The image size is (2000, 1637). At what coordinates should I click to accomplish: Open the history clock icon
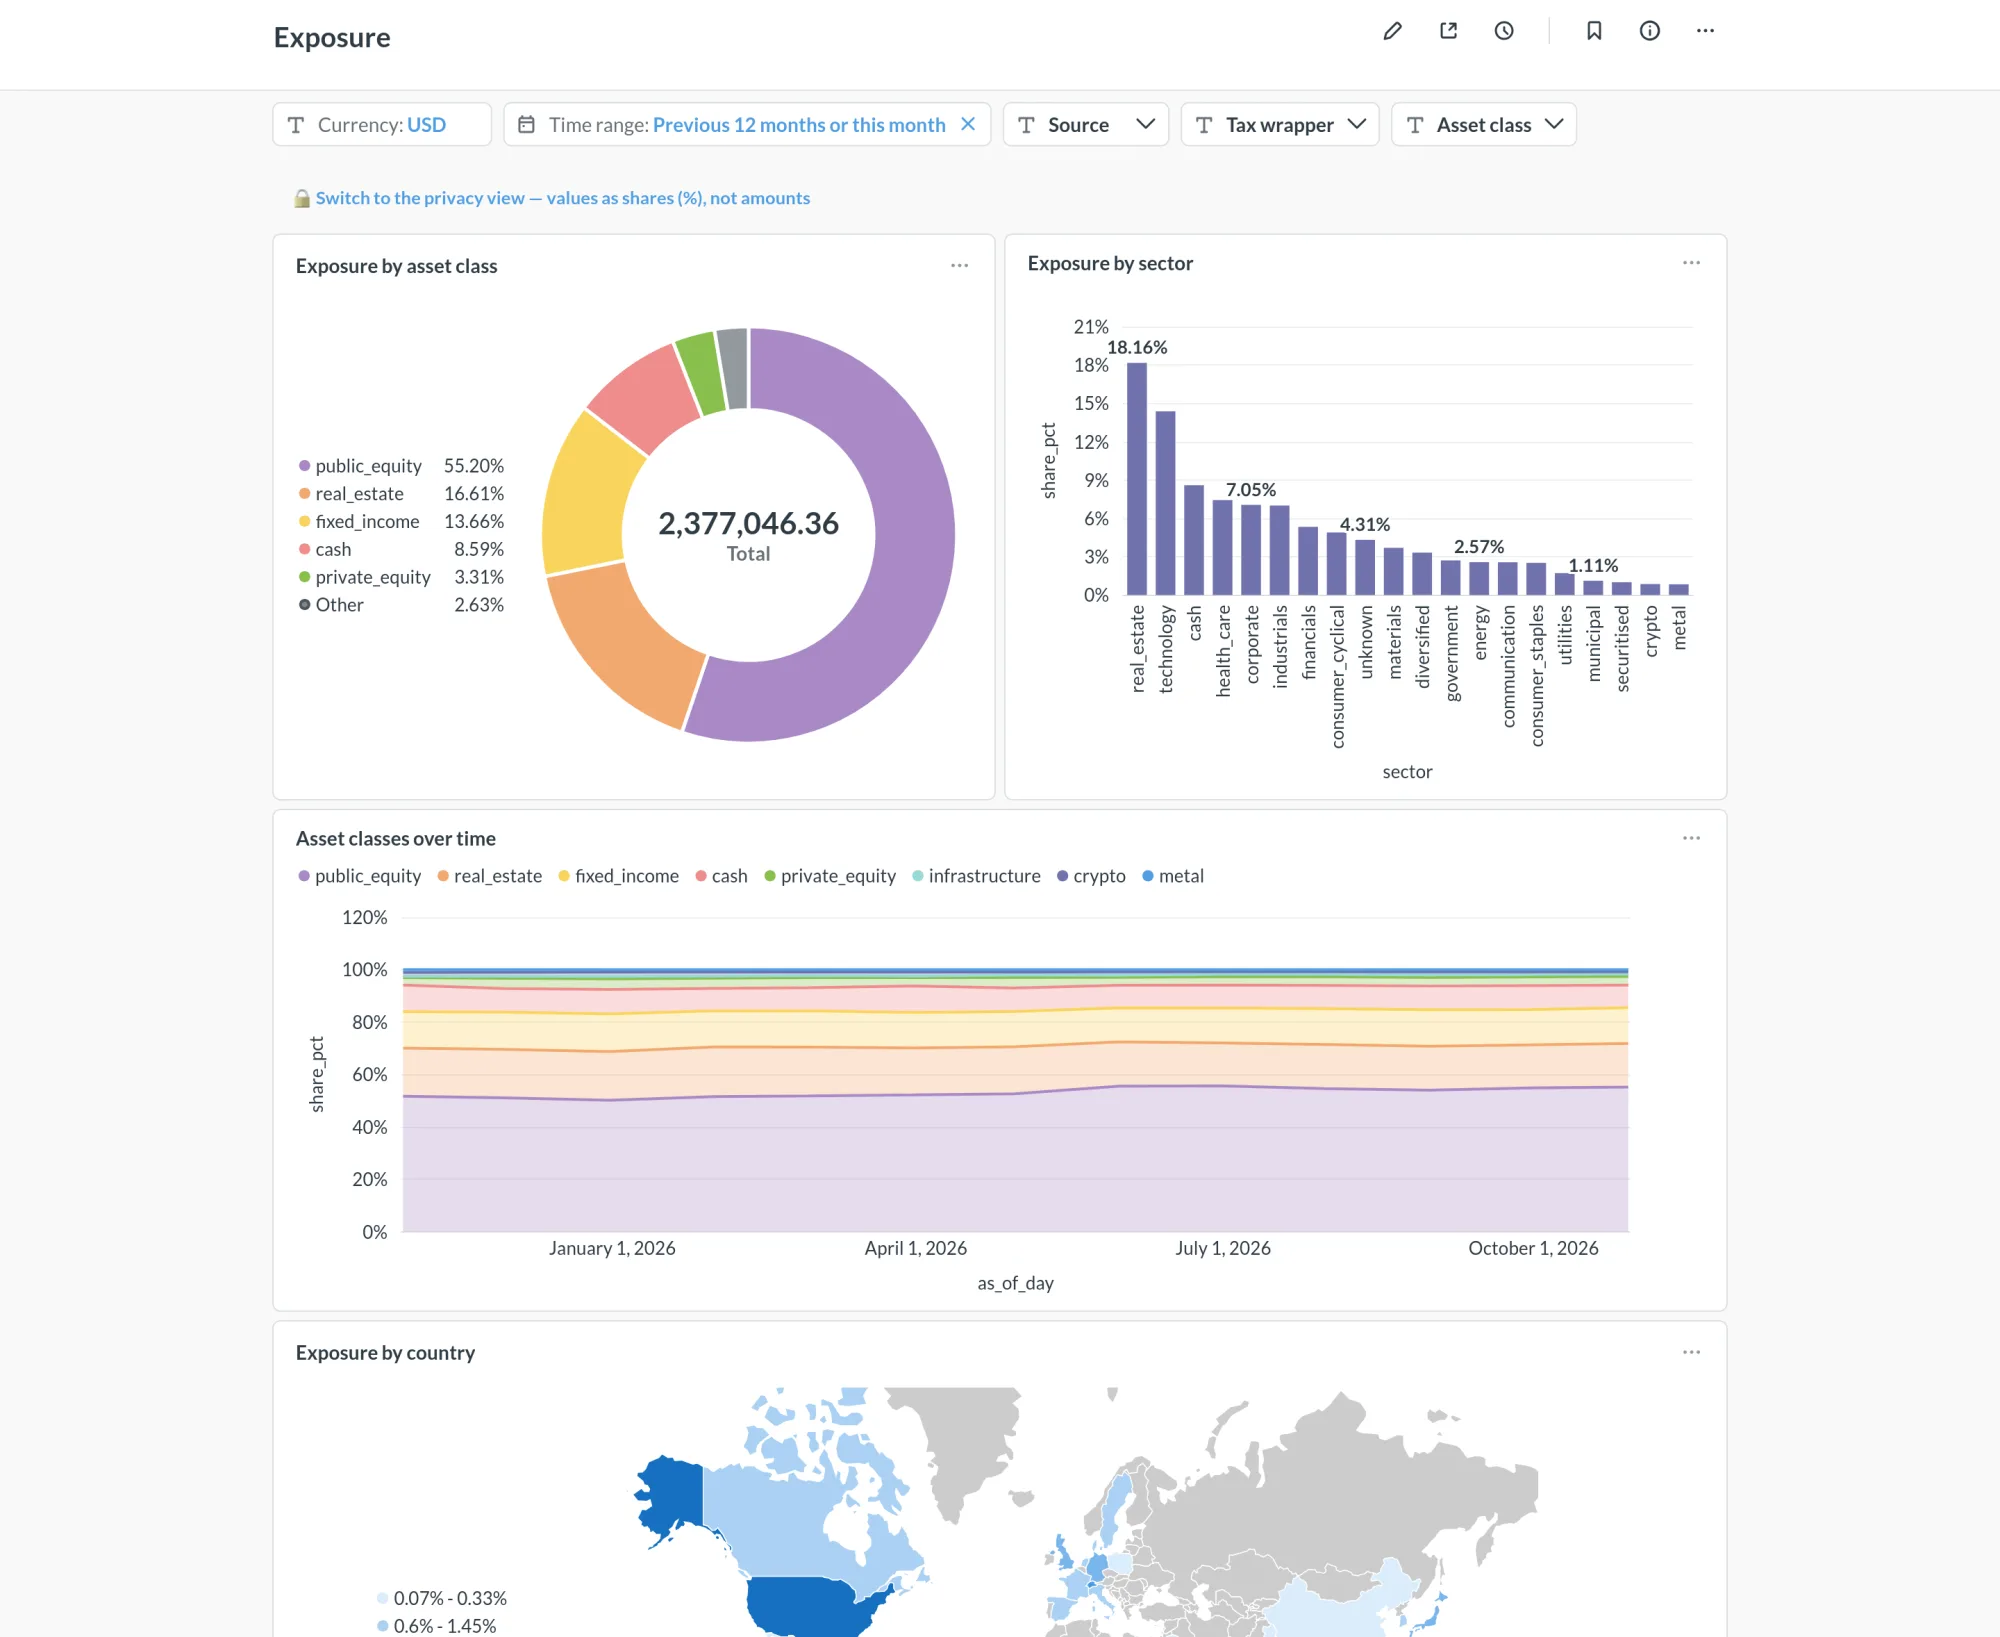point(1504,31)
